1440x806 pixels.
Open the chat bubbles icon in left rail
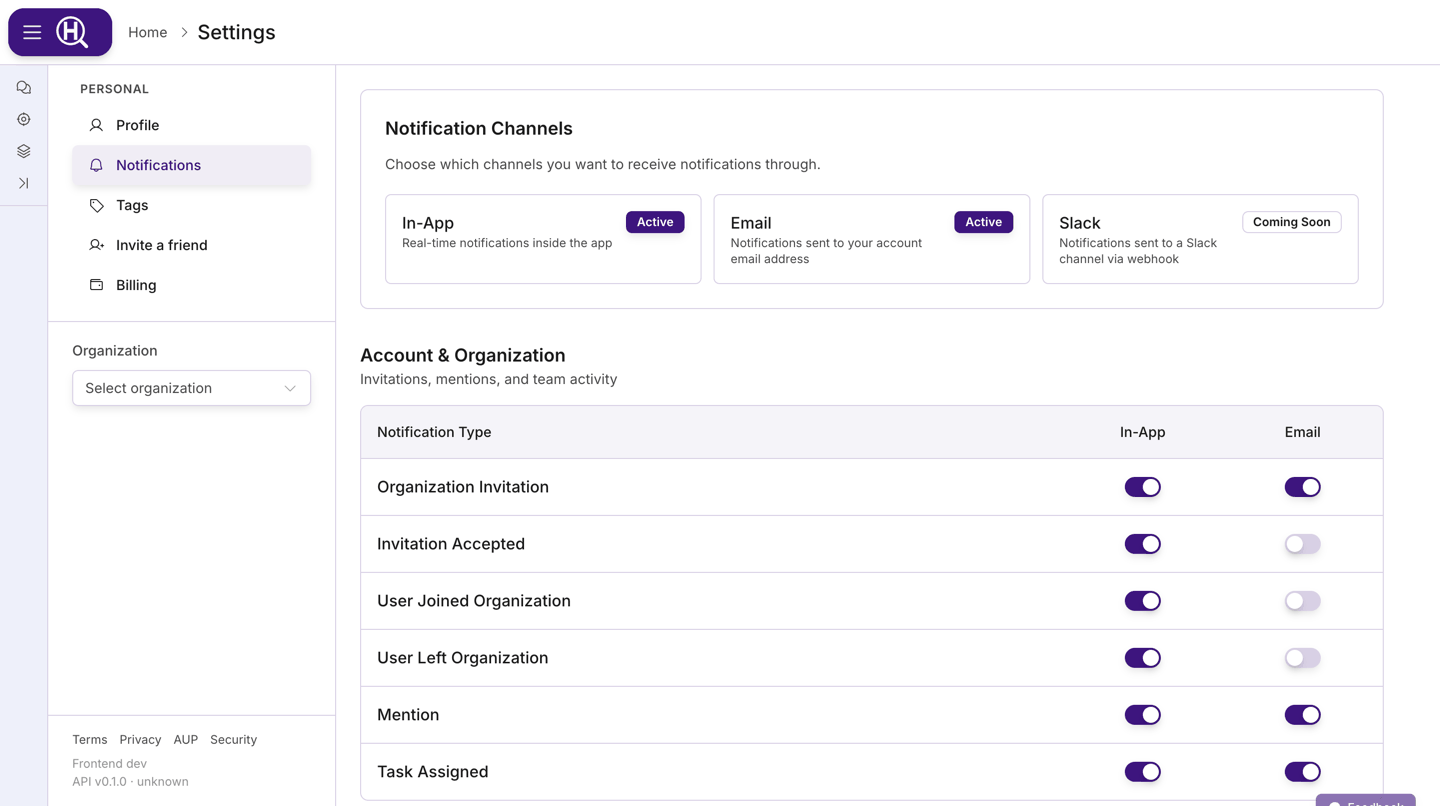[x=24, y=87]
